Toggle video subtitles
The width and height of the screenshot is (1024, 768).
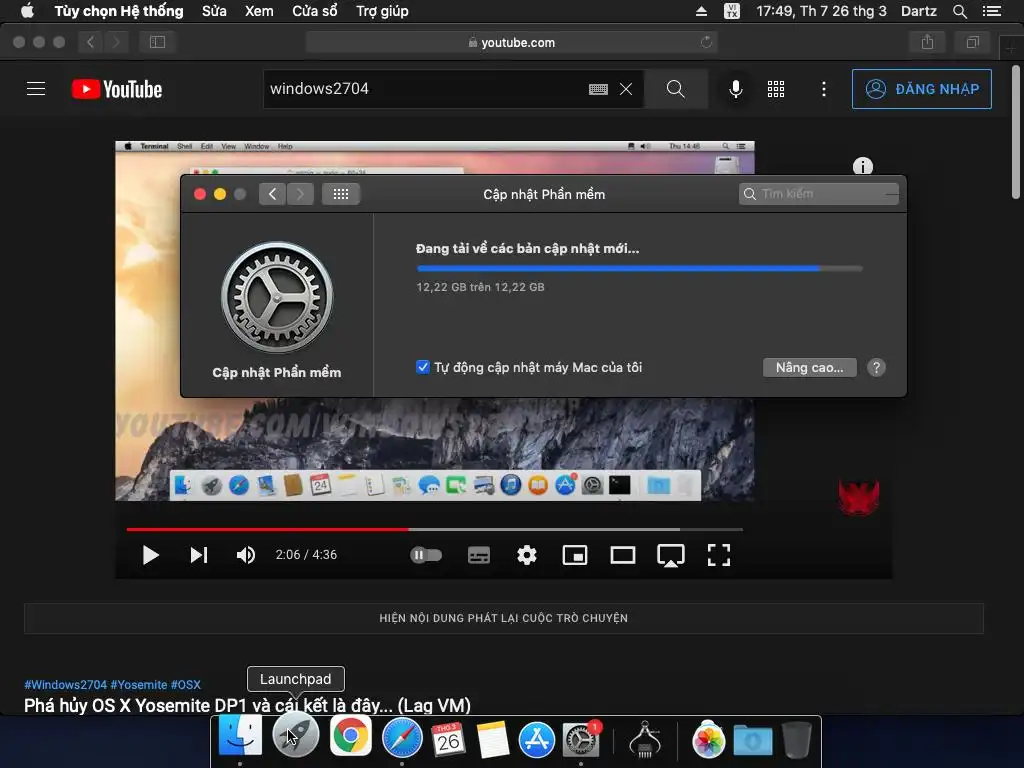(x=479, y=555)
